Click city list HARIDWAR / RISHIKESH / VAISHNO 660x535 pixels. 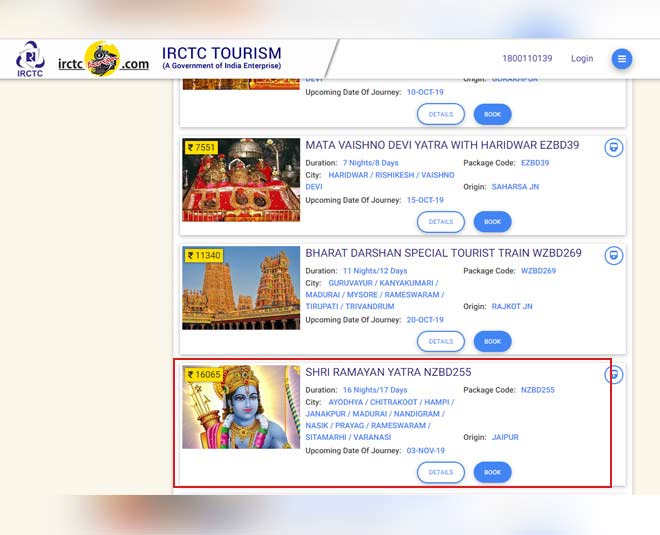pyautogui.click(x=391, y=175)
